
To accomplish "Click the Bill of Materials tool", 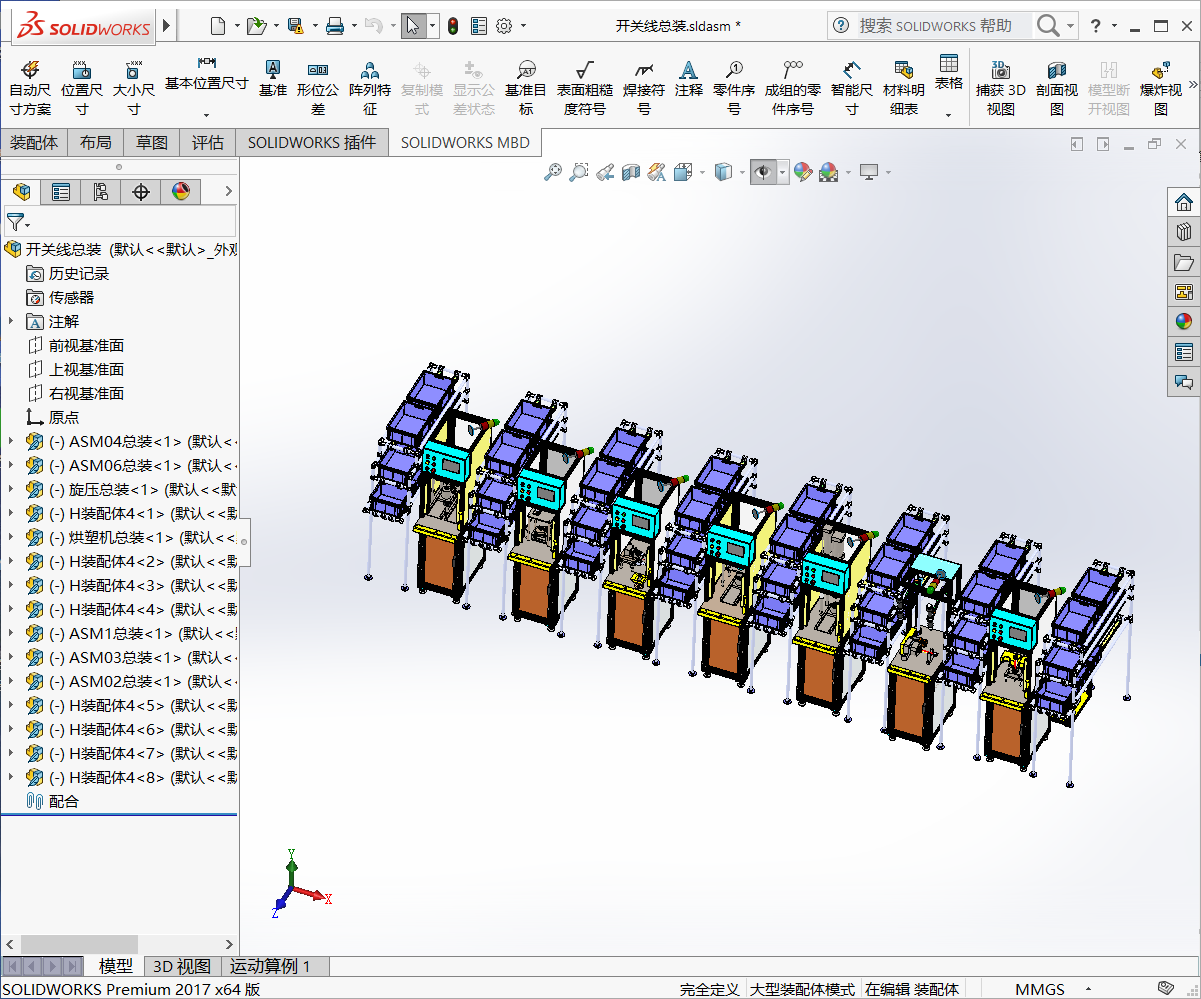I will click(x=904, y=87).
